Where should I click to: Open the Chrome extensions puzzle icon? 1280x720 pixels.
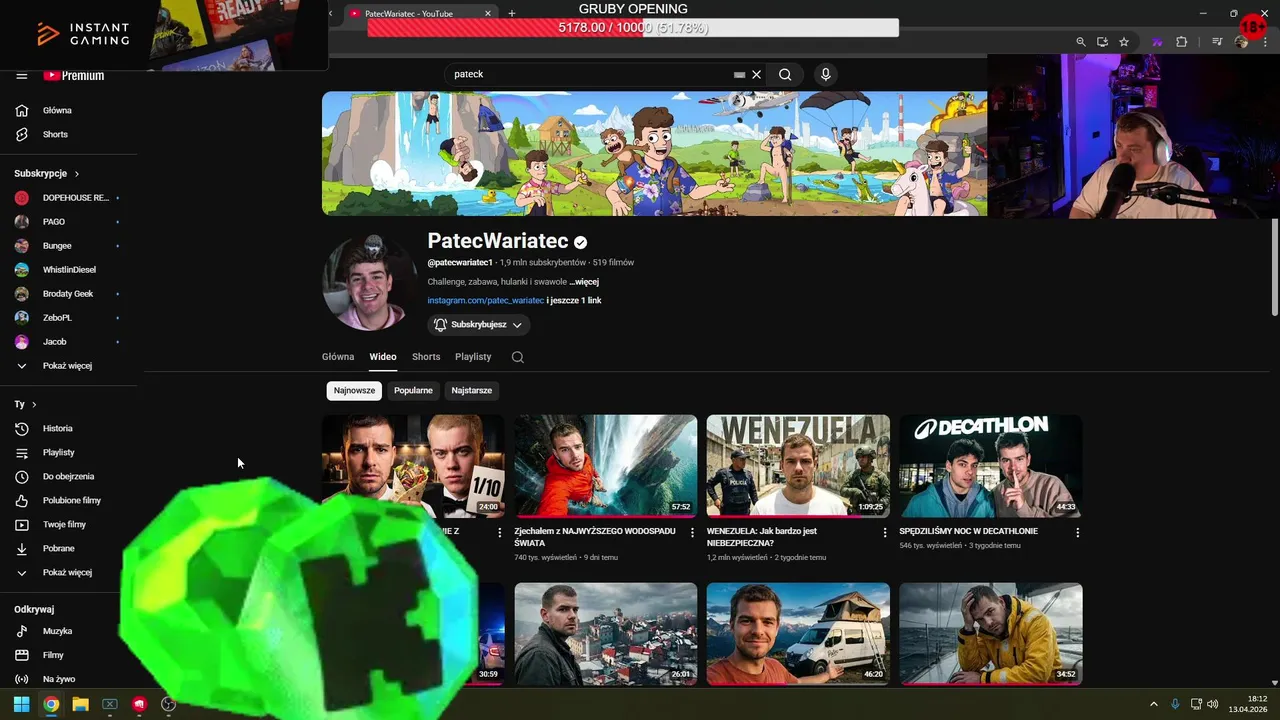click(1181, 42)
